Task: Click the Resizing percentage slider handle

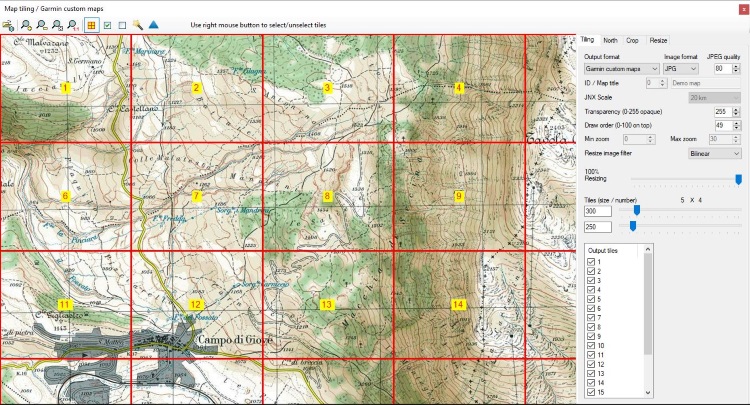Action: 738,179
